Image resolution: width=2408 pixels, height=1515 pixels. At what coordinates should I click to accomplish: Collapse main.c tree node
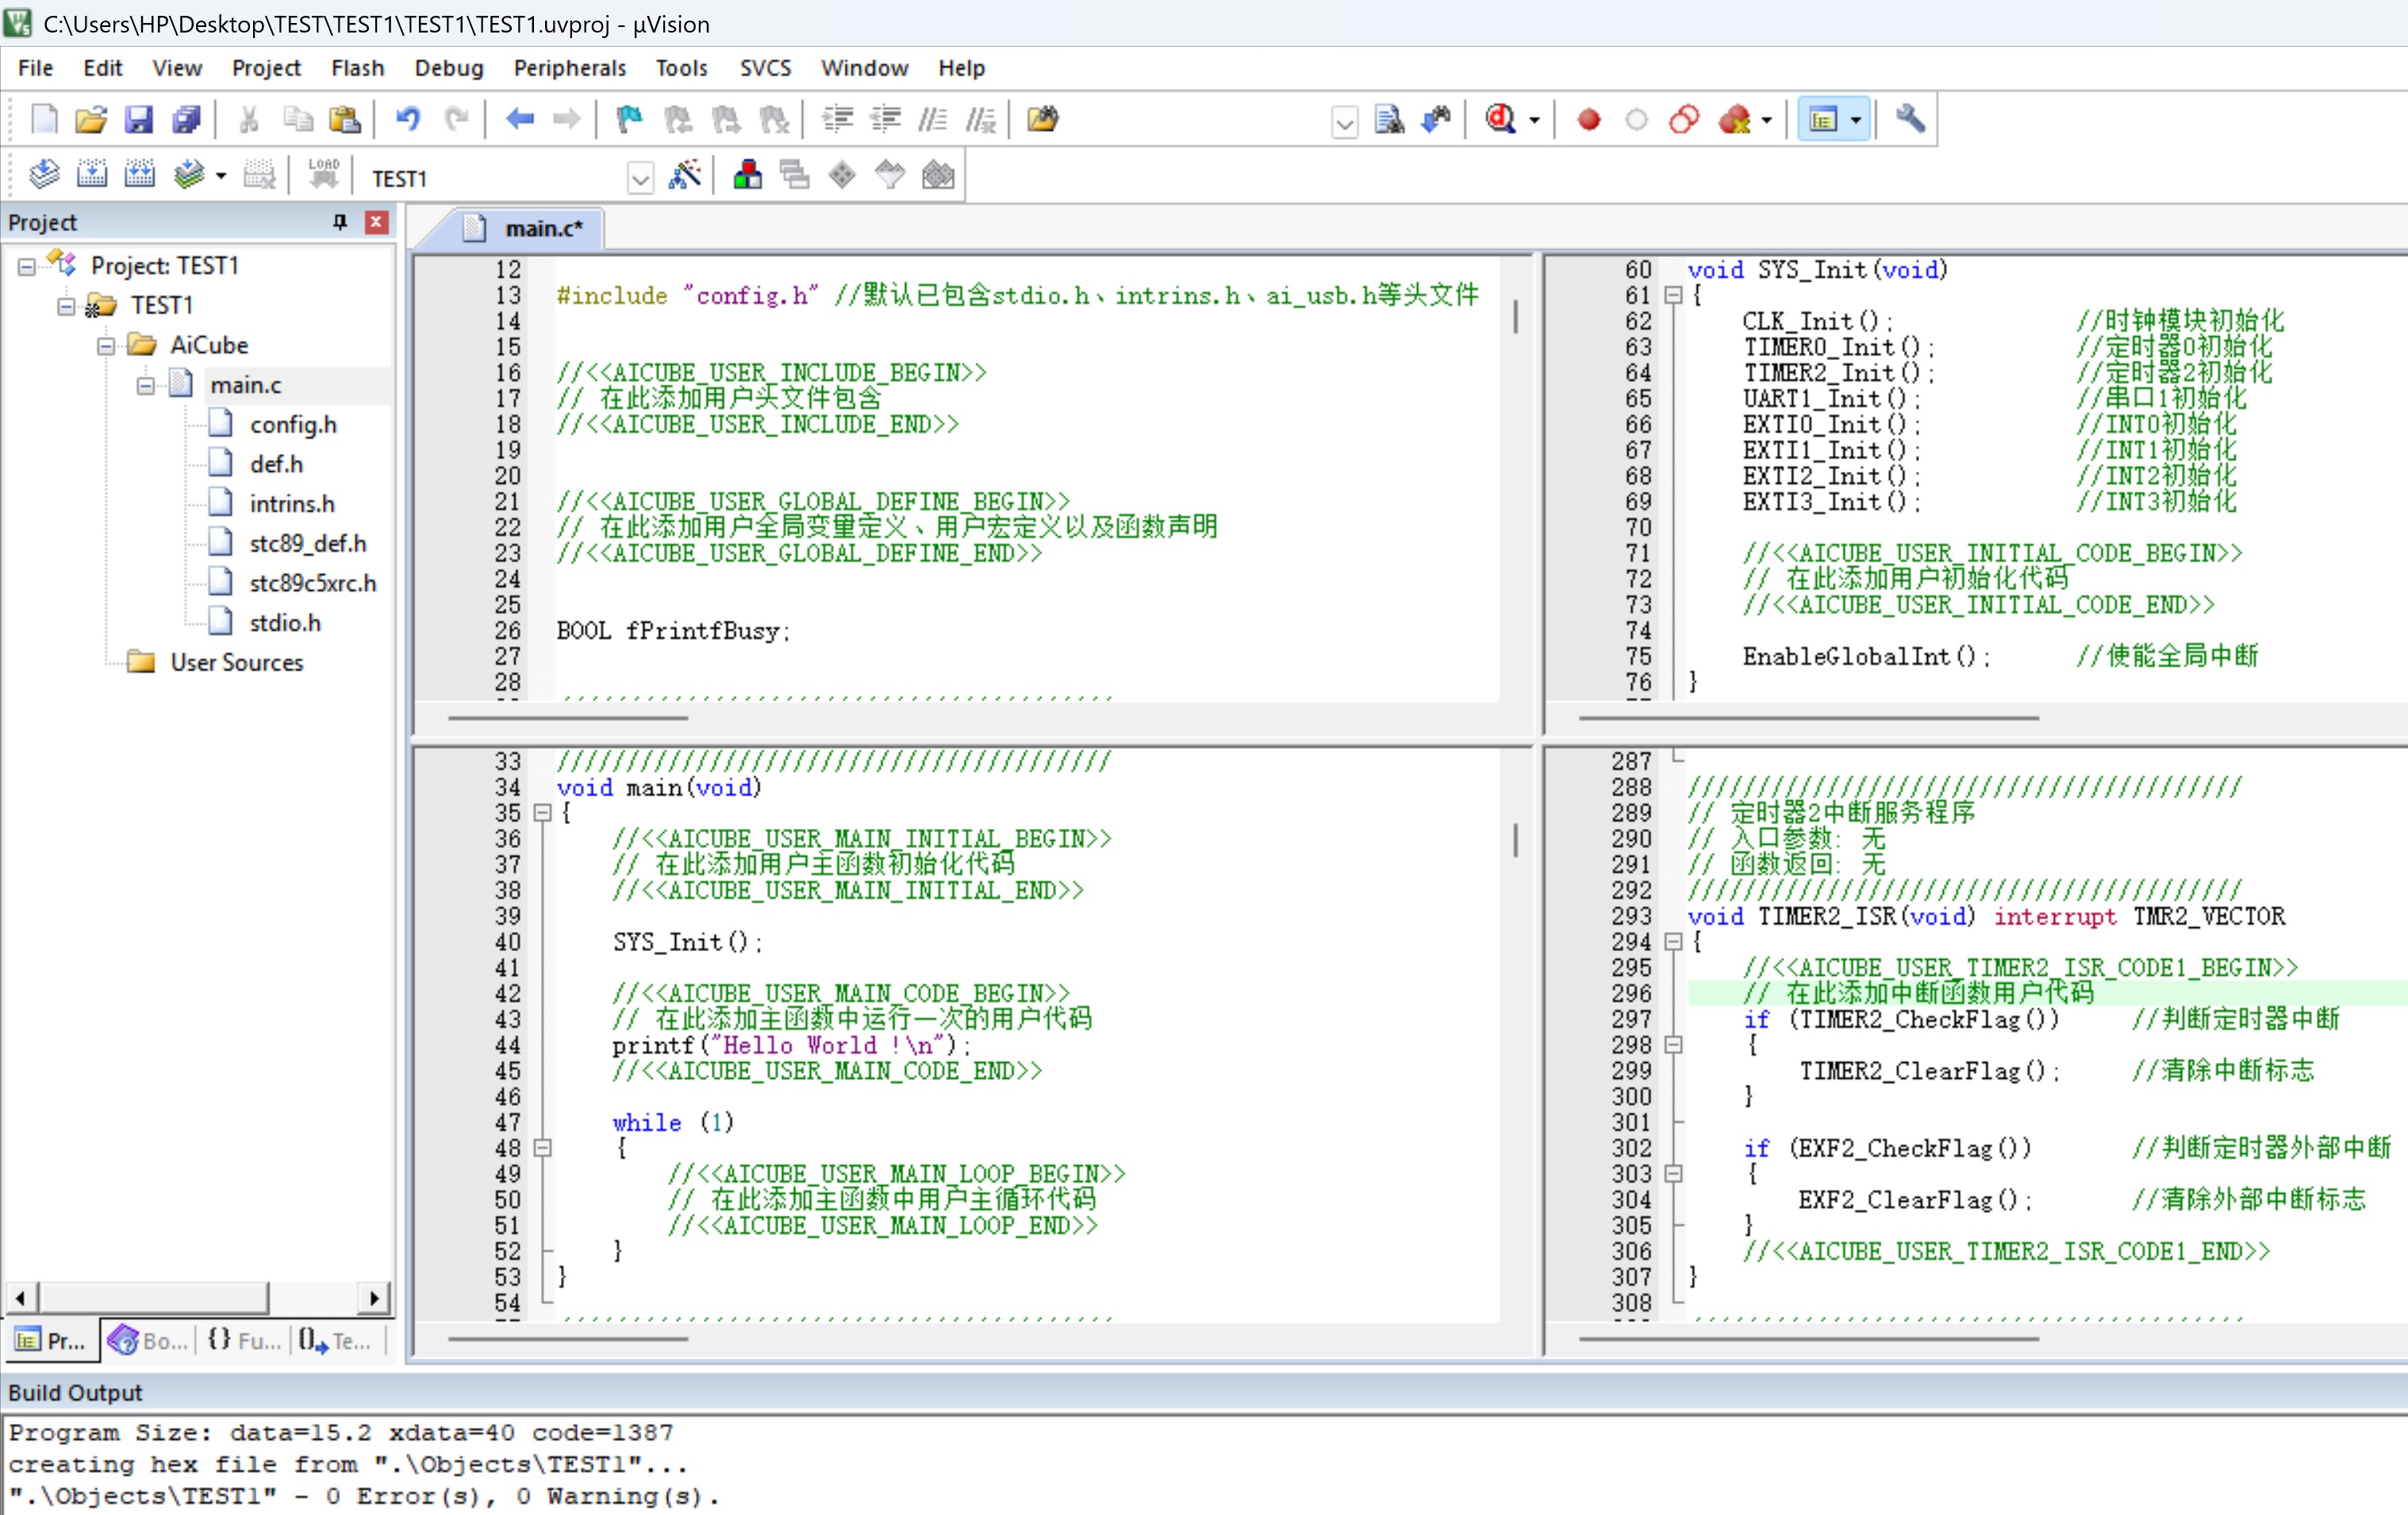(x=146, y=386)
